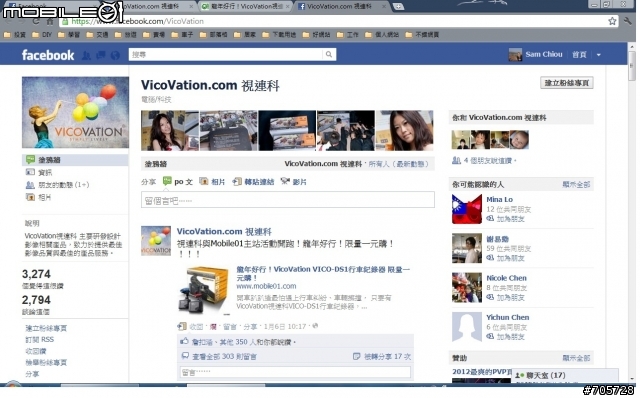Click Yichun Chen's default silhouette avatar
This screenshot has height=398, width=640.
coord(467,327)
